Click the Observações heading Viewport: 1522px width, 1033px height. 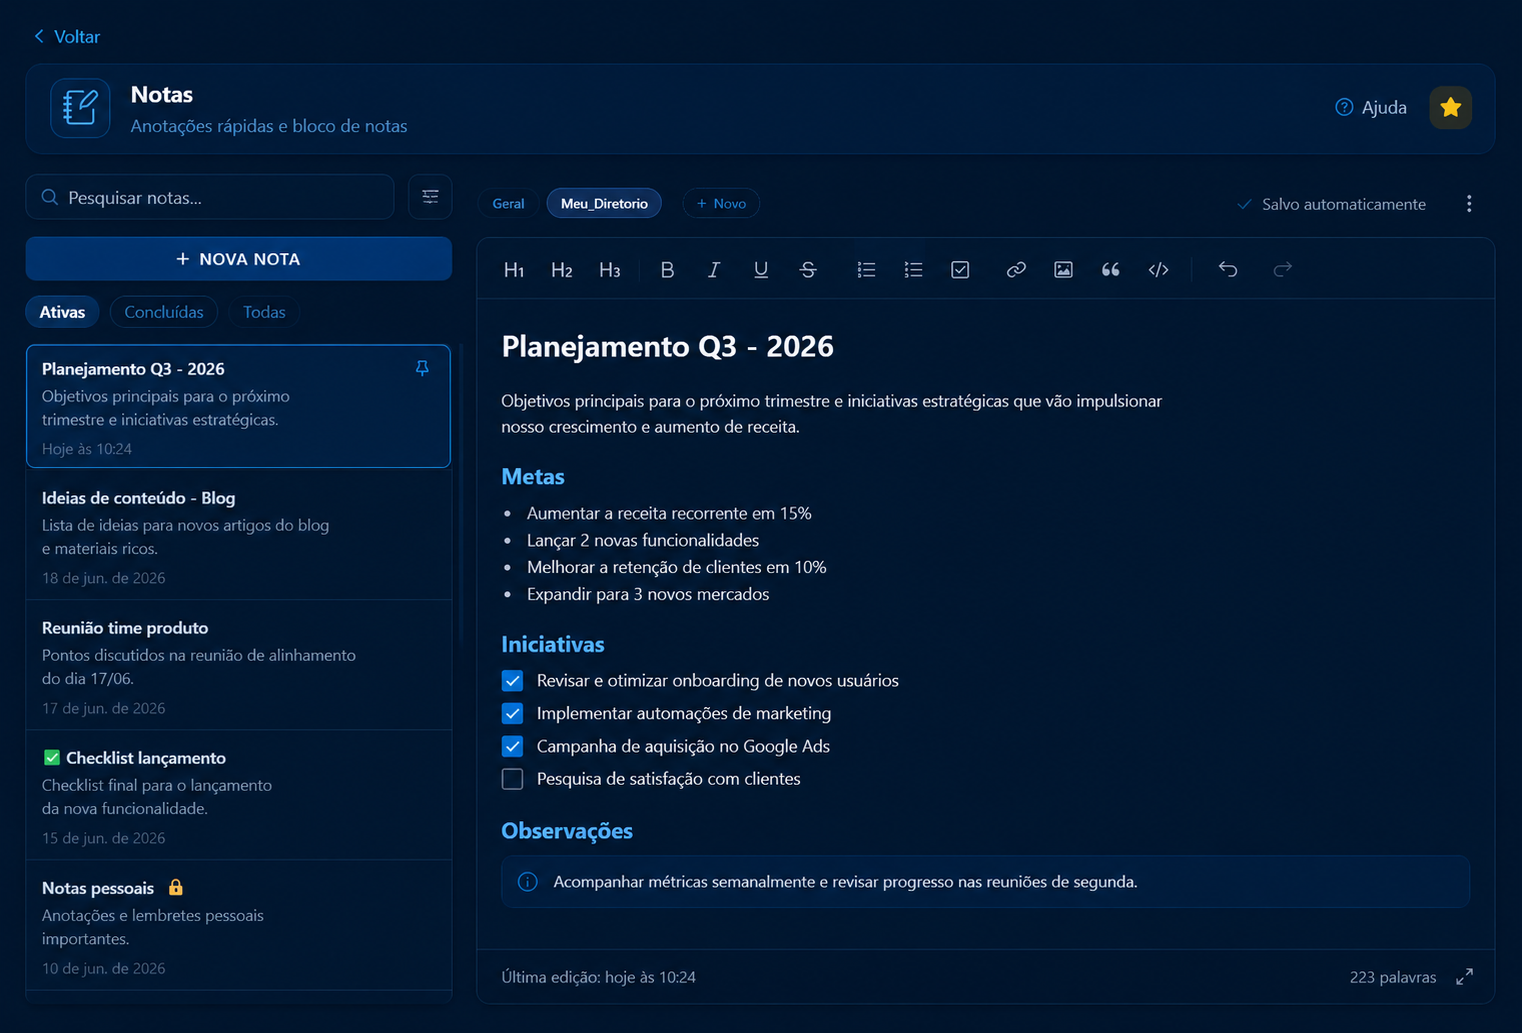coord(567,831)
